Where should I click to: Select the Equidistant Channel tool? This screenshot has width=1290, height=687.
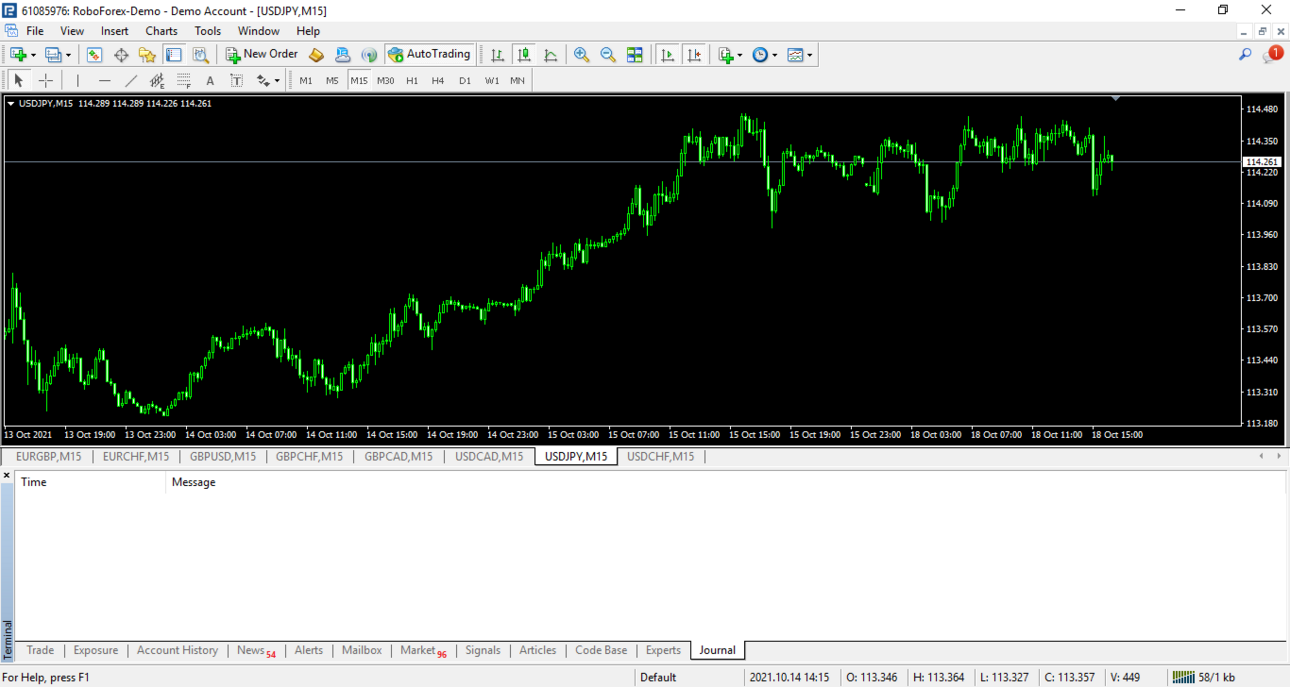[x=157, y=80]
